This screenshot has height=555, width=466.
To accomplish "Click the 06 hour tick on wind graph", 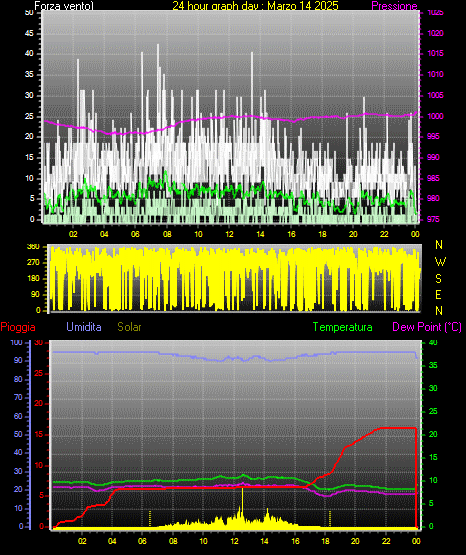I will (x=135, y=234).
